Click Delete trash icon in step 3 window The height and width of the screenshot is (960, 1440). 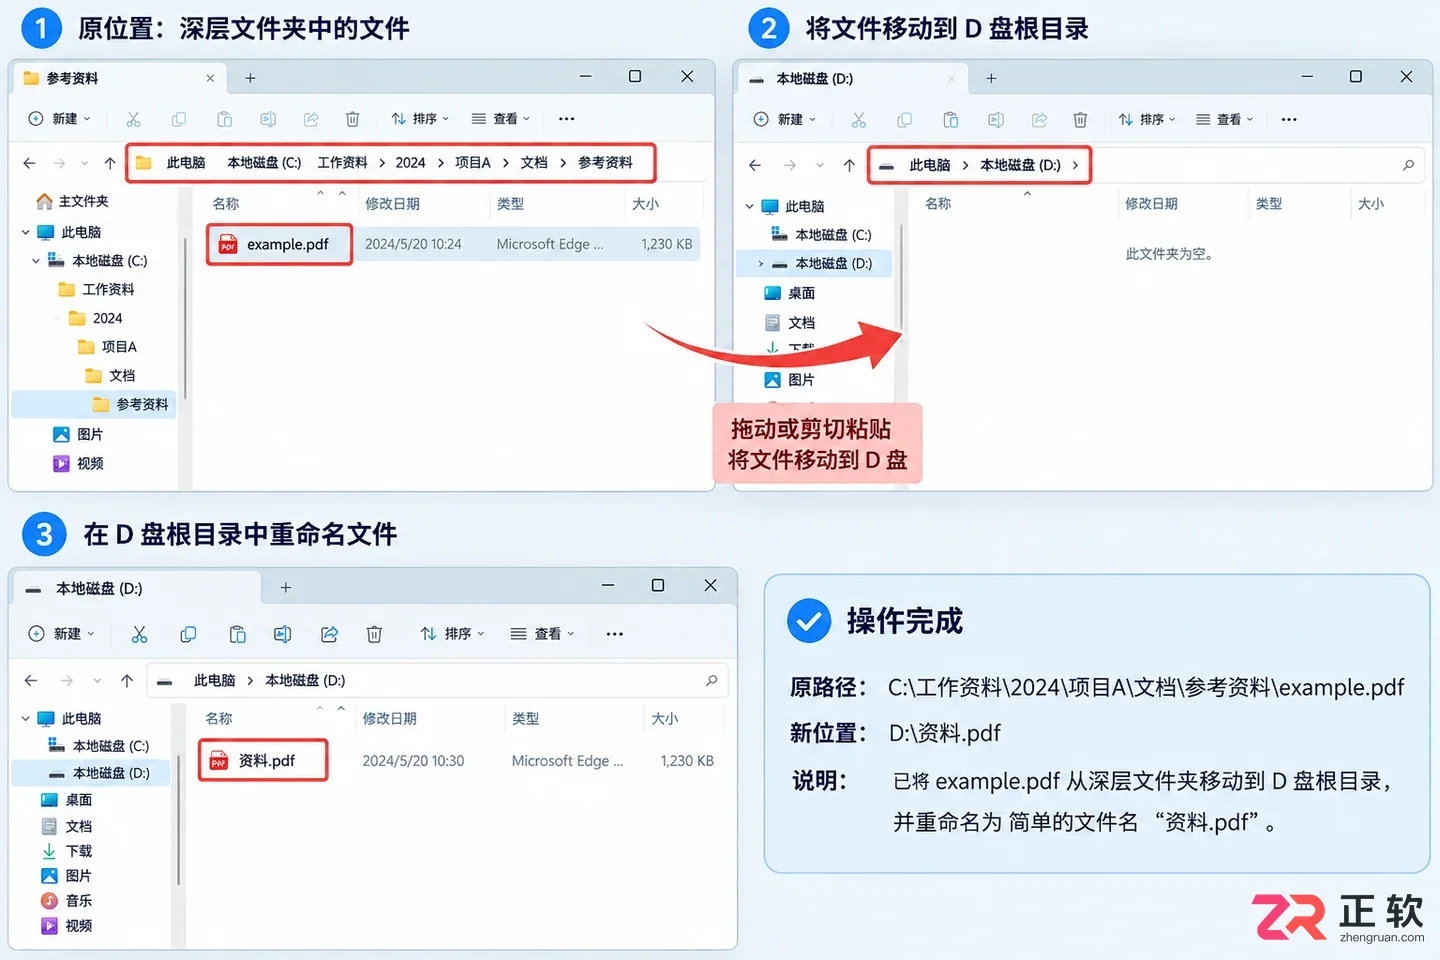point(374,634)
